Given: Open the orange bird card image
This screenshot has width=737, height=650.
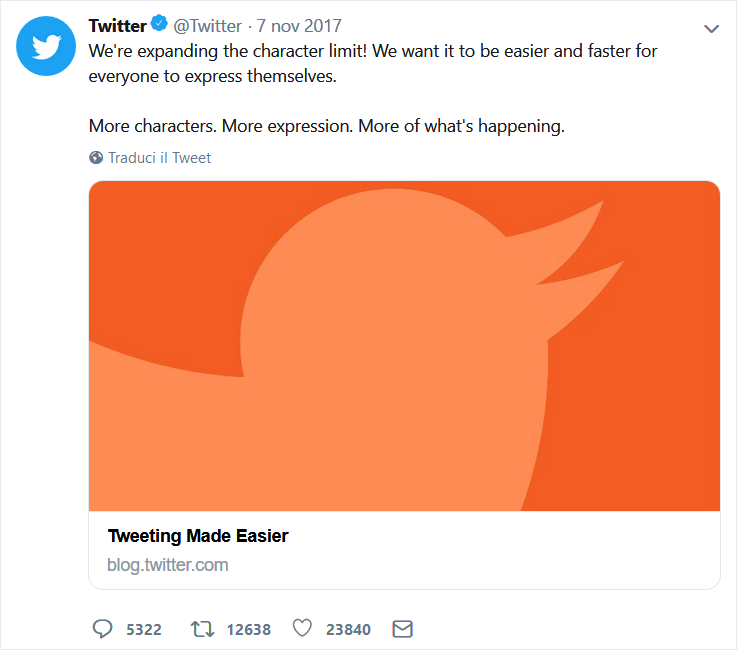Looking at the screenshot, I should pyautogui.click(x=404, y=345).
